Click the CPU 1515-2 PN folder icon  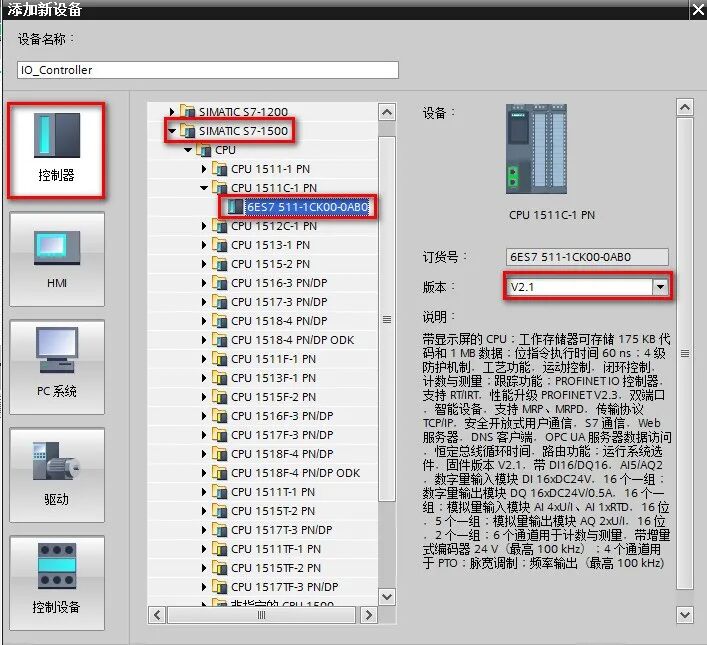click(220, 264)
